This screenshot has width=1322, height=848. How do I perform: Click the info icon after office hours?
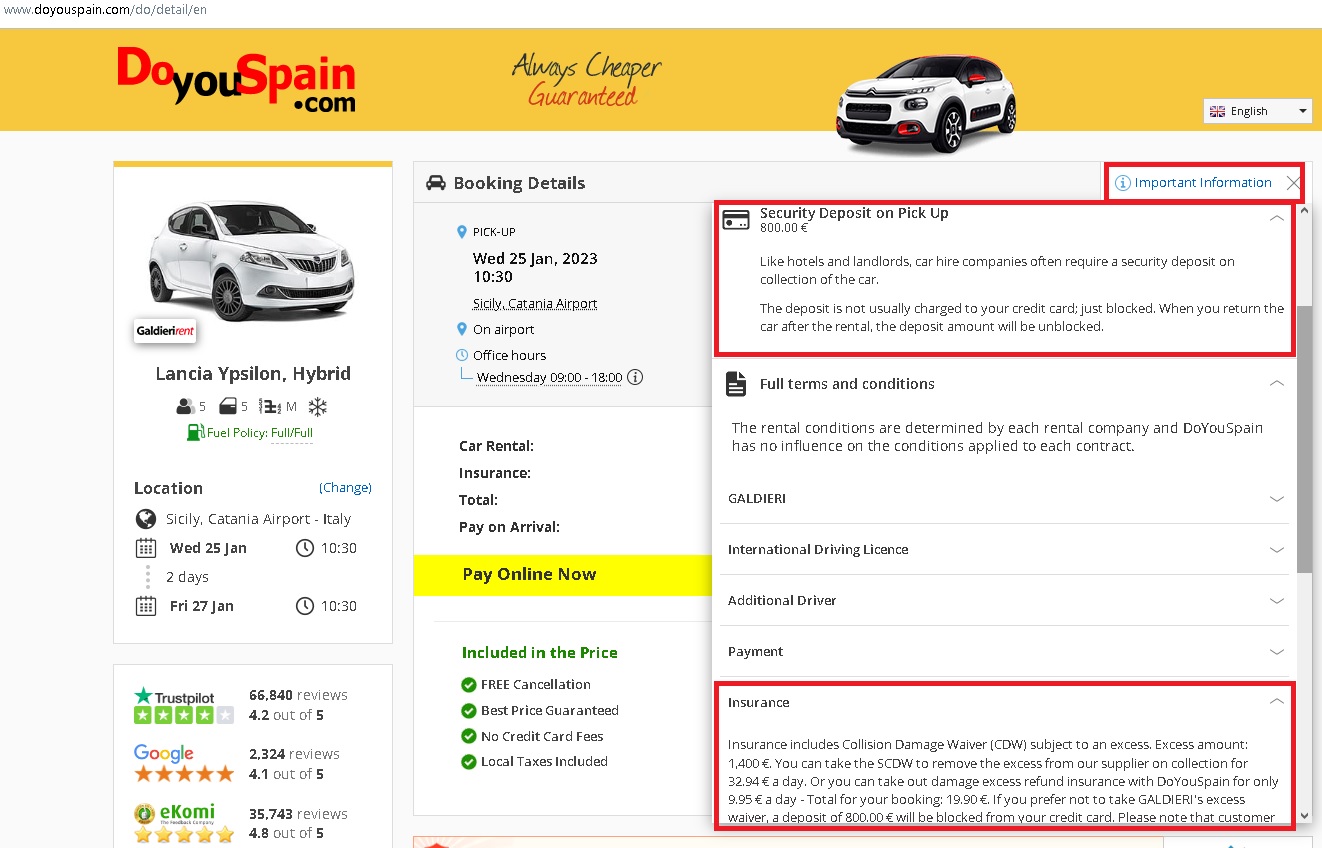pos(635,378)
